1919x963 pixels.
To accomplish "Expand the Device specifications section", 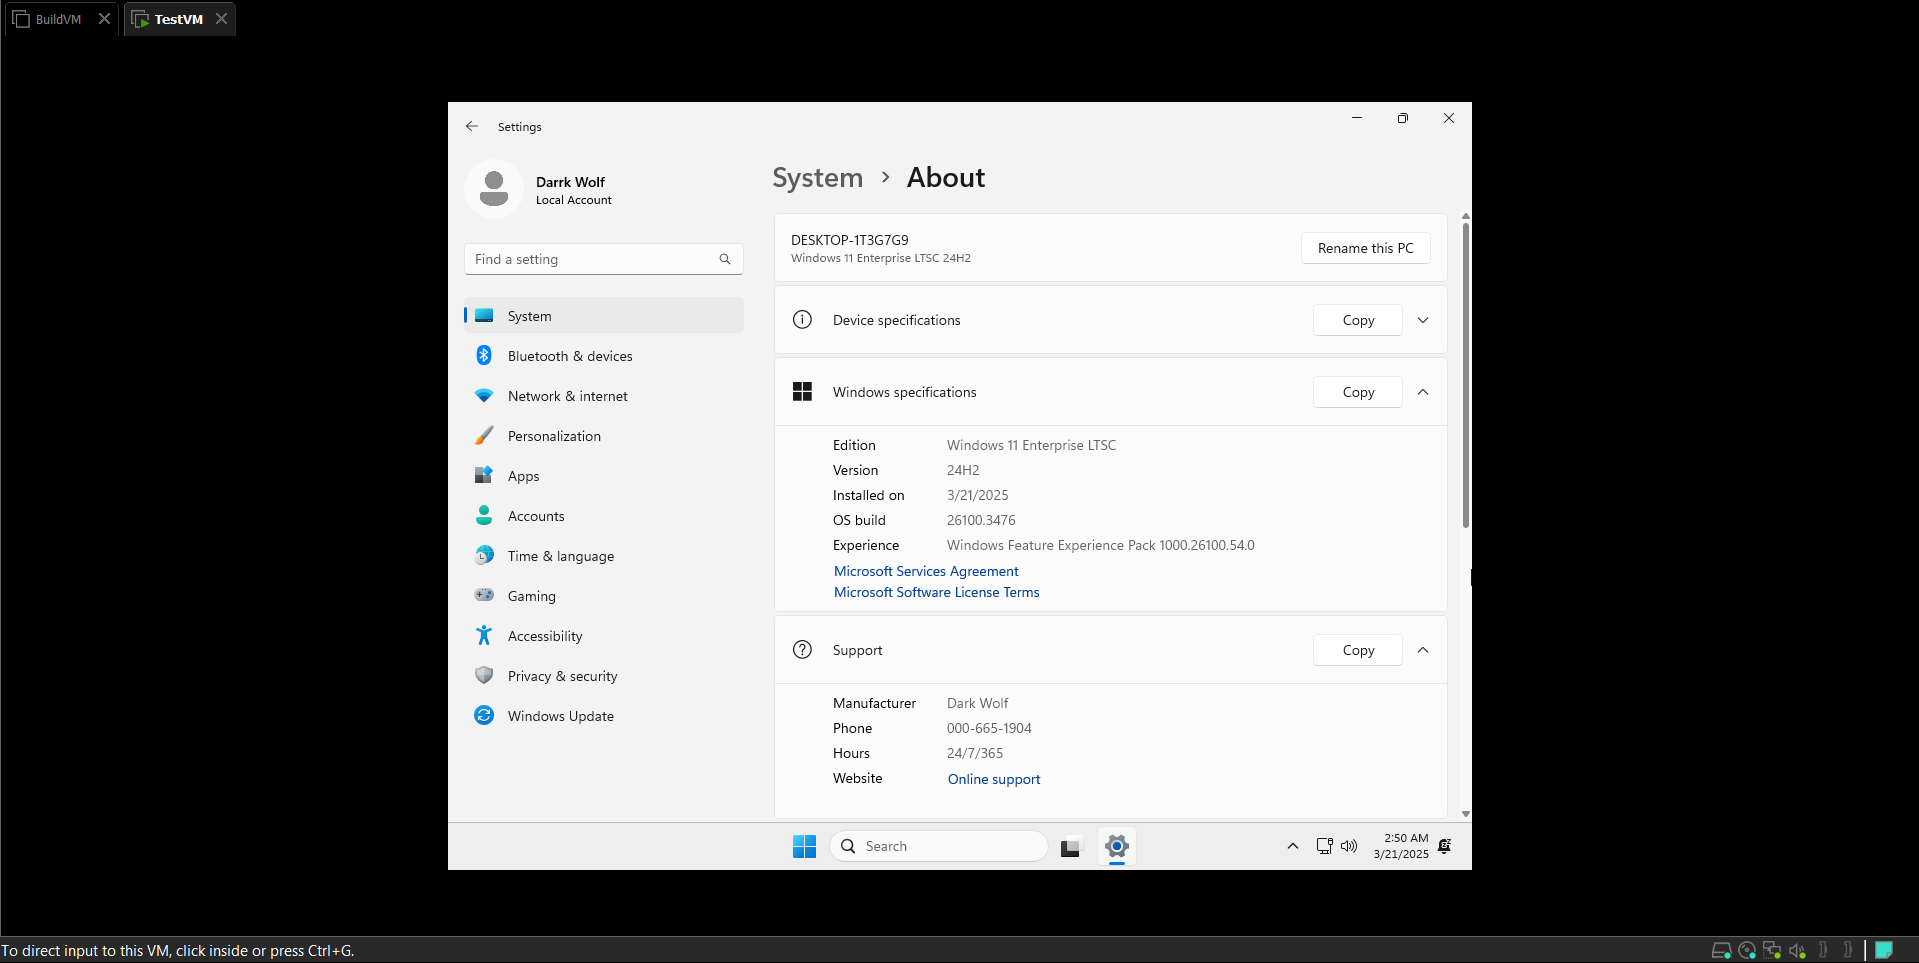I will tap(1423, 320).
